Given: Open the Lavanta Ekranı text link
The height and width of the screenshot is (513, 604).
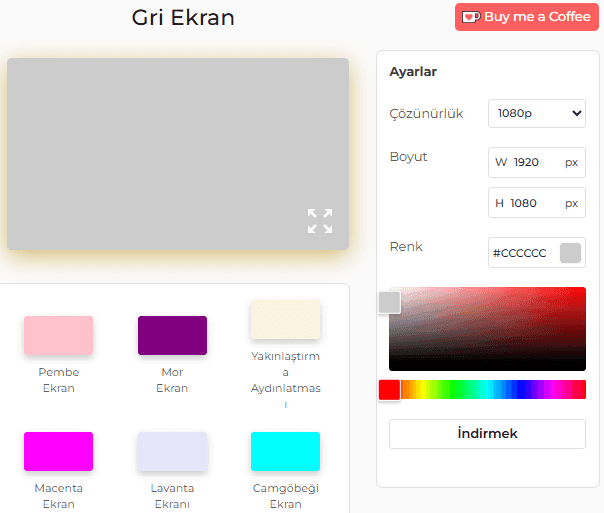Looking at the screenshot, I should tap(172, 496).
